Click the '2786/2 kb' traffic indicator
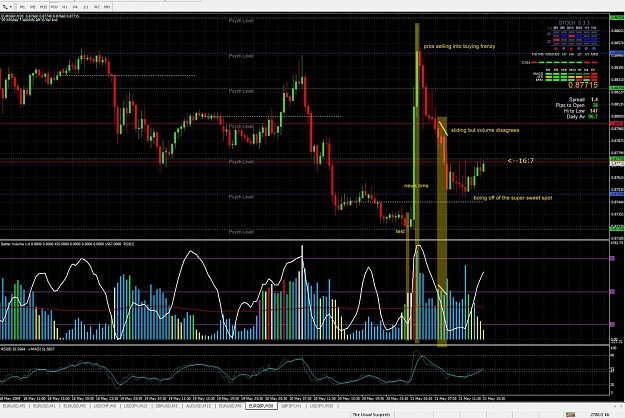 (x=600, y=415)
